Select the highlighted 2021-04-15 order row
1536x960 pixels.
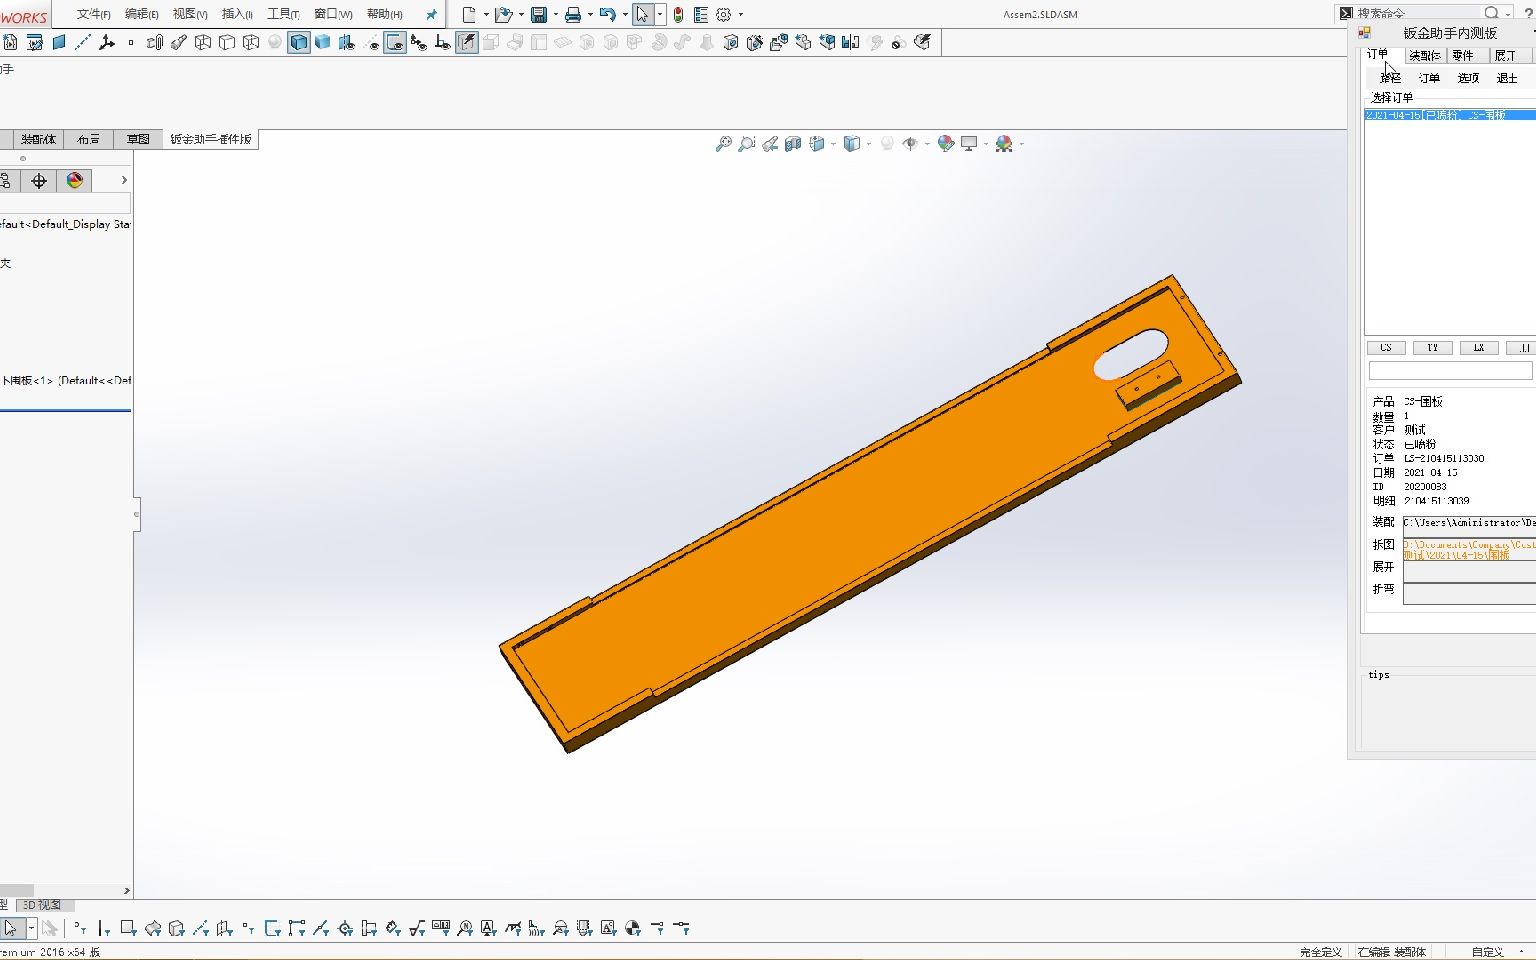click(1450, 115)
